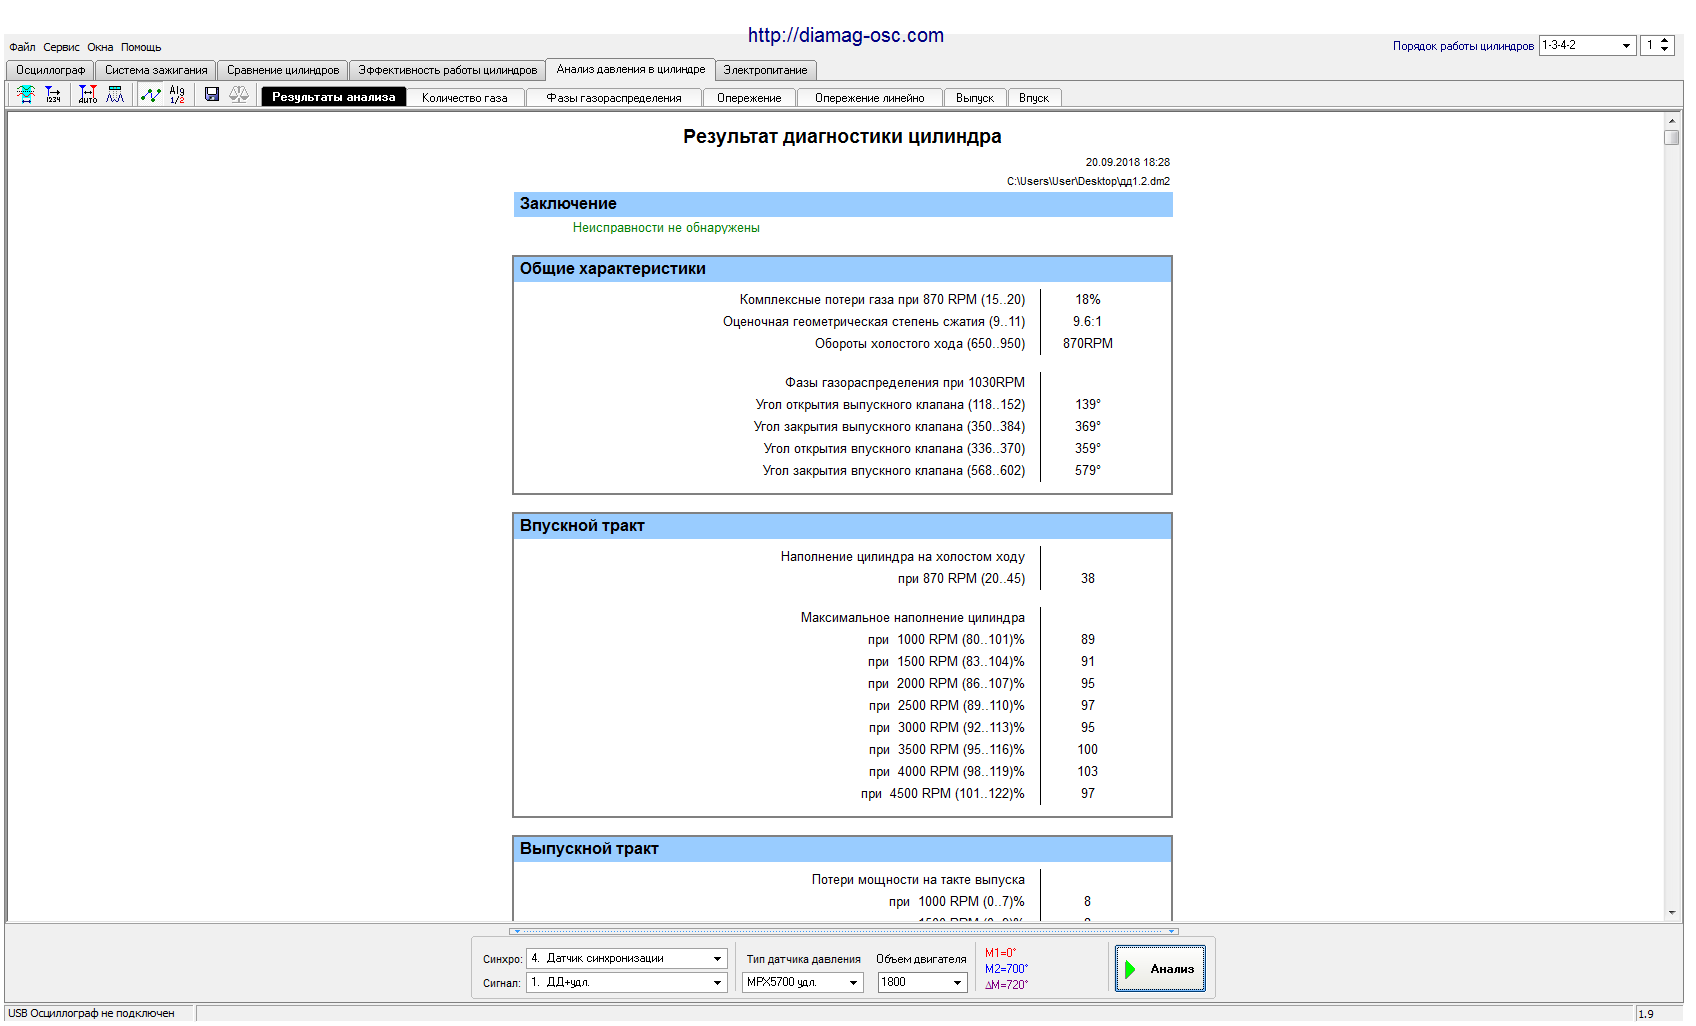Switch to the Система зажигания tab
This screenshot has height=1026, width=1696.
pyautogui.click(x=156, y=70)
